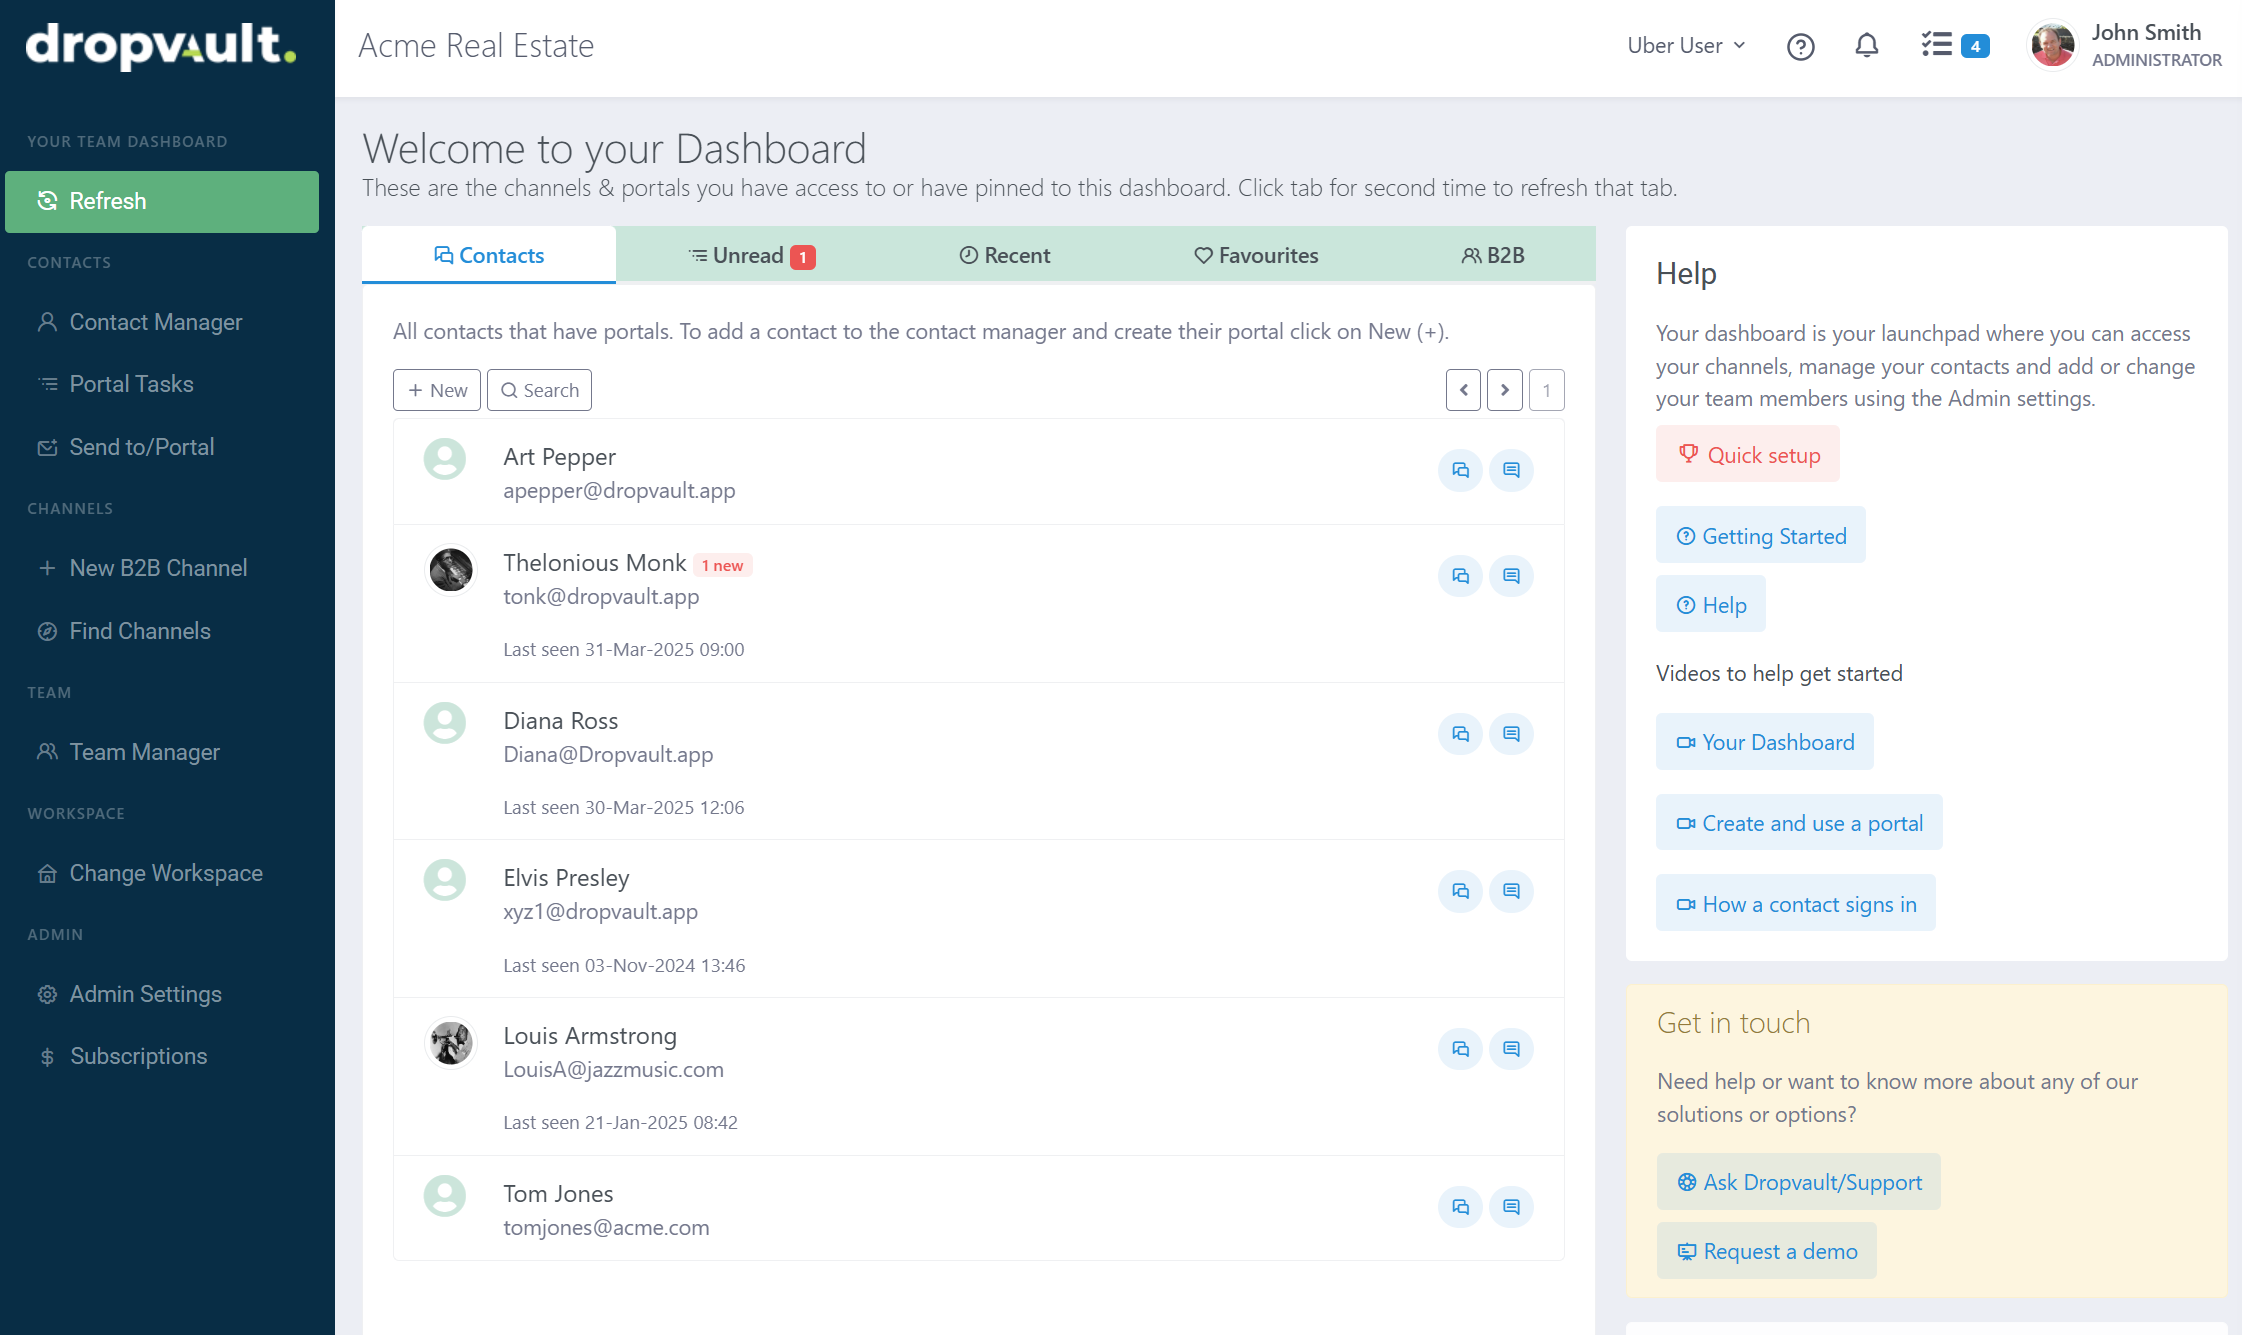Click email LouisA@jazzmusic.com
The image size is (2242, 1335).
point(613,1069)
